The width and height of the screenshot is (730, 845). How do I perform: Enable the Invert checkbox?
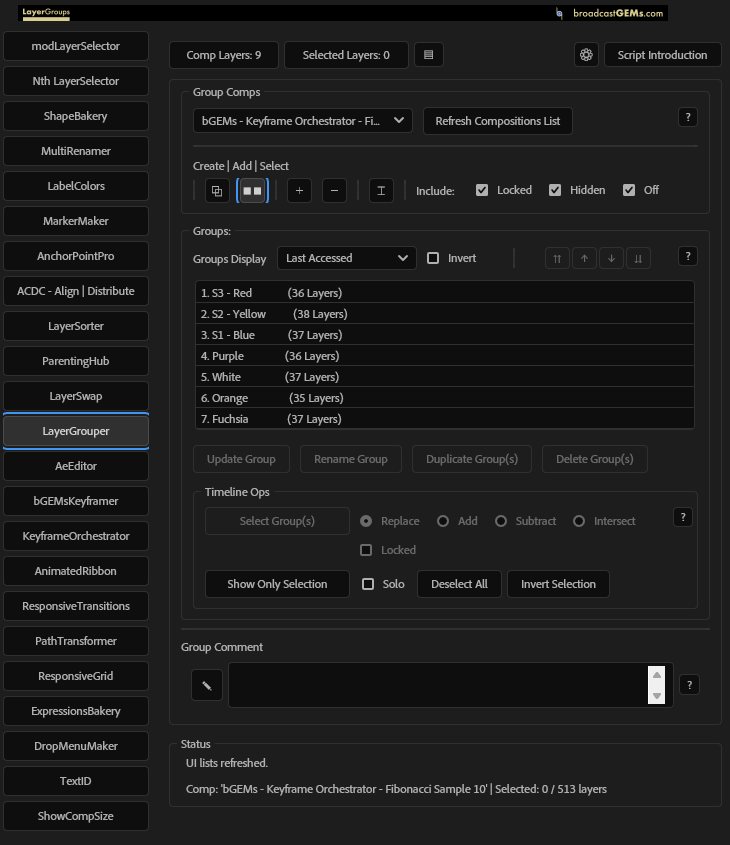(x=433, y=258)
